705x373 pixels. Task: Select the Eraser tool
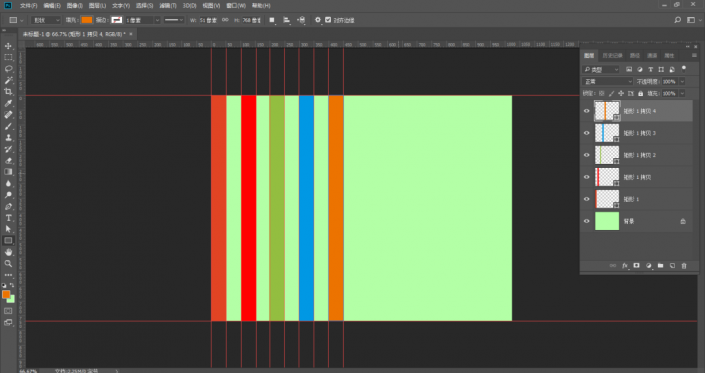pos(8,160)
